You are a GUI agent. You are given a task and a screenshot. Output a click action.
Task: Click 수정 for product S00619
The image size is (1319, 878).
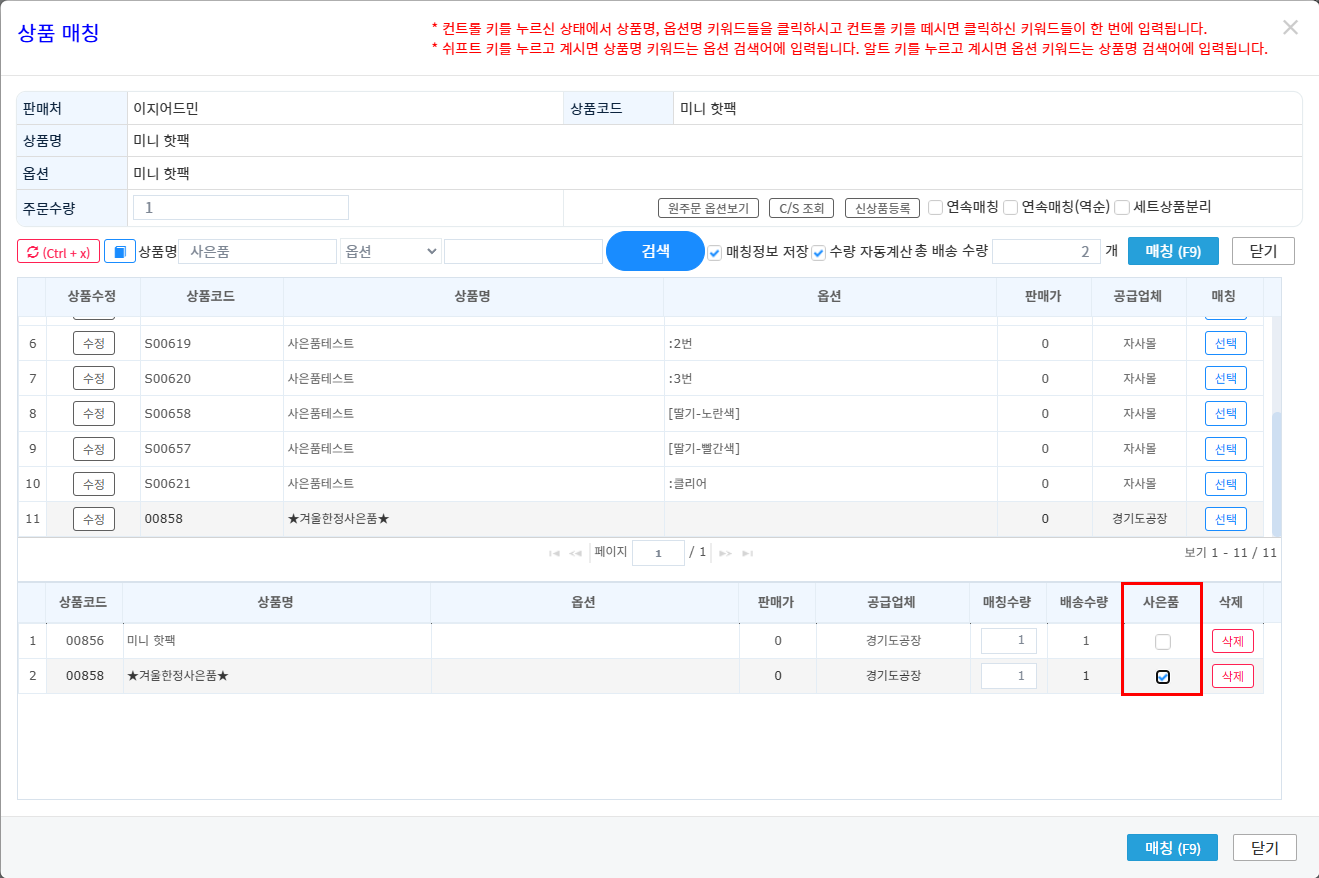94,343
